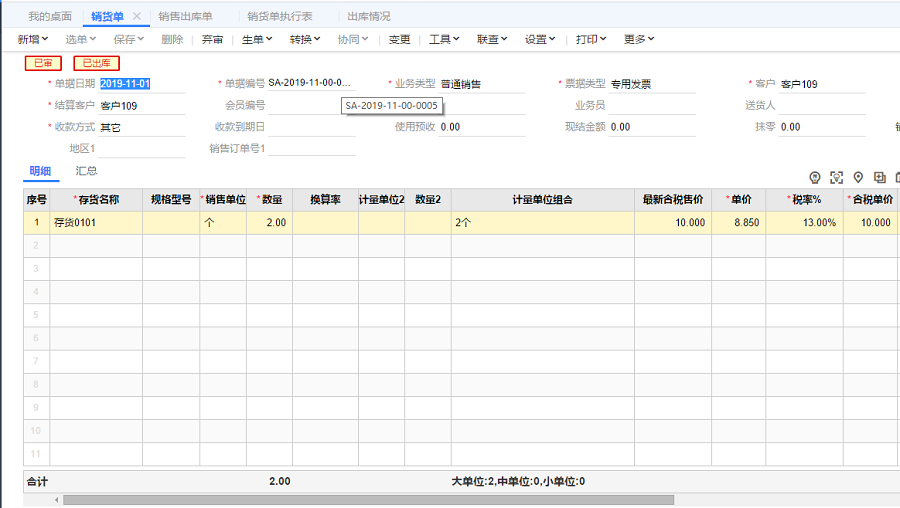The image size is (900, 508).
Task: Expand the 打印 print menu
Action: [591, 39]
